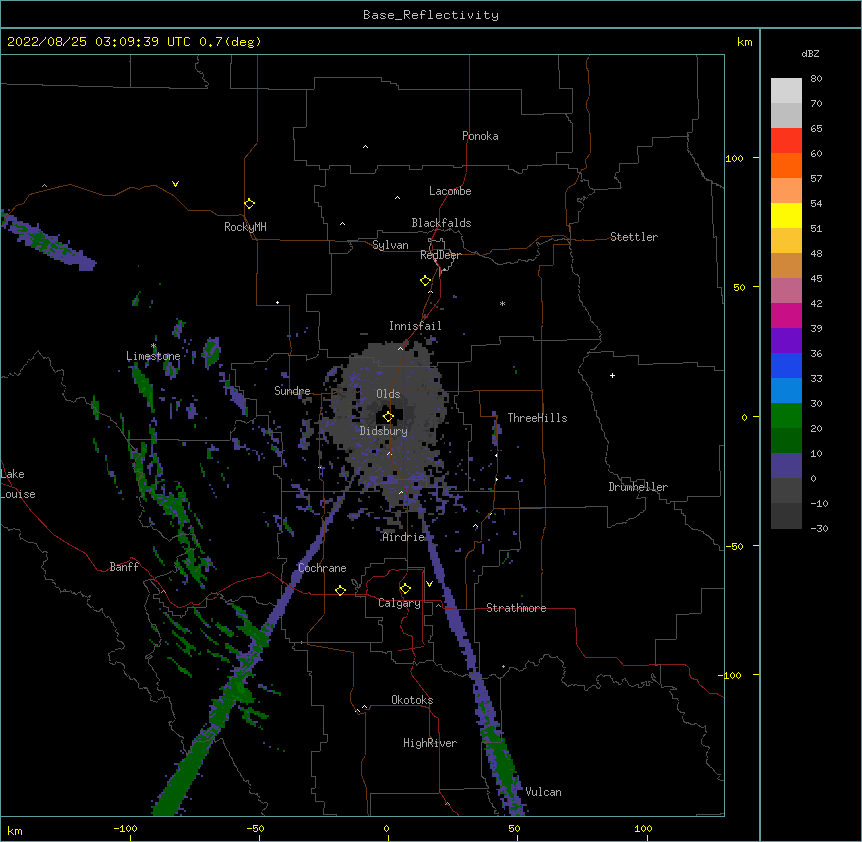862x842 pixels.
Task: Click the yellow V marker northwest of RockyMH
Action: pyautogui.click(x=175, y=184)
